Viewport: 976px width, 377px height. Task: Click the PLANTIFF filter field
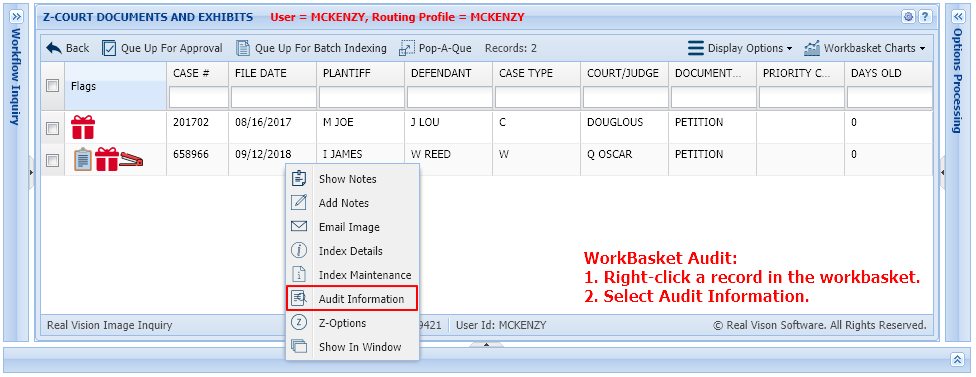click(361, 98)
